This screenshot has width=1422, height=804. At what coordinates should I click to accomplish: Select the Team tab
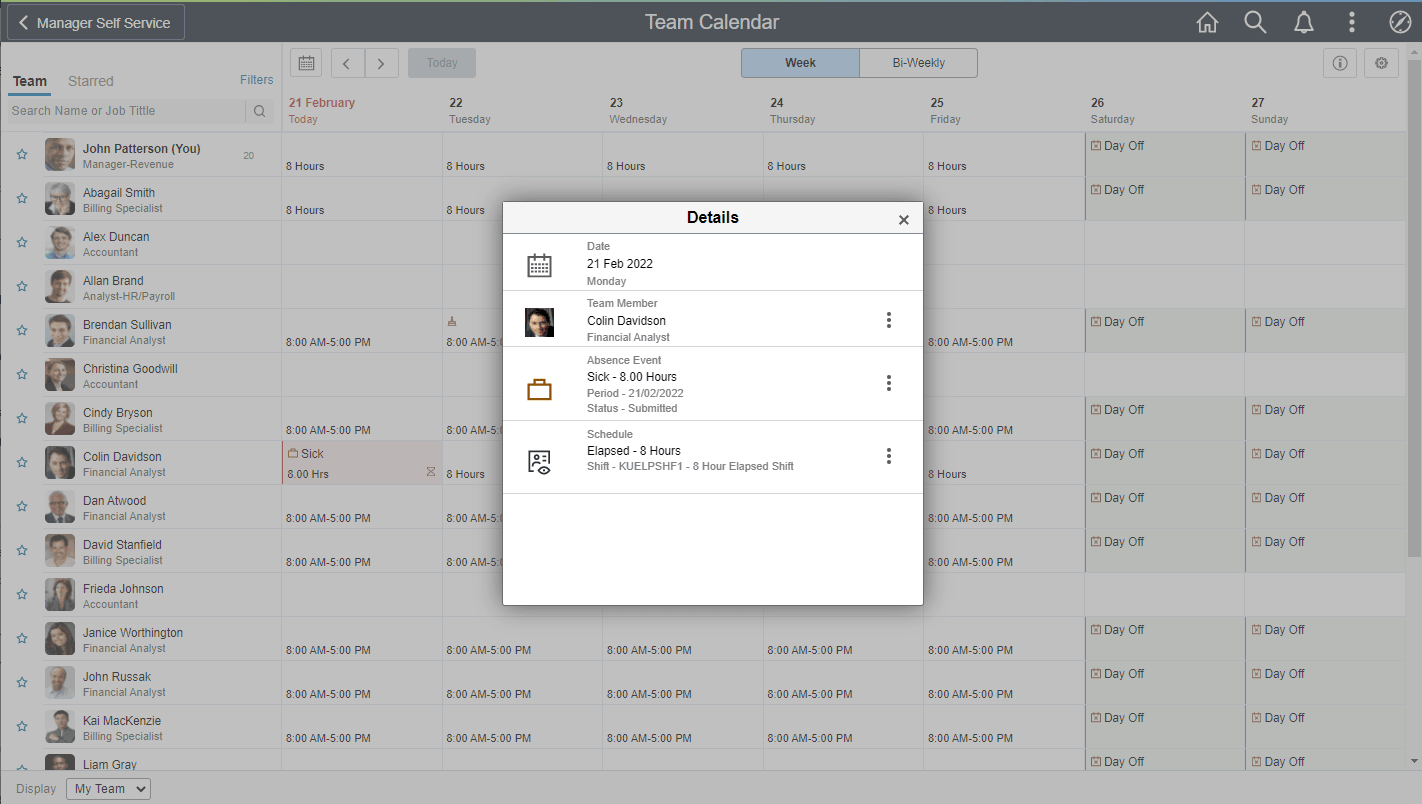29,81
